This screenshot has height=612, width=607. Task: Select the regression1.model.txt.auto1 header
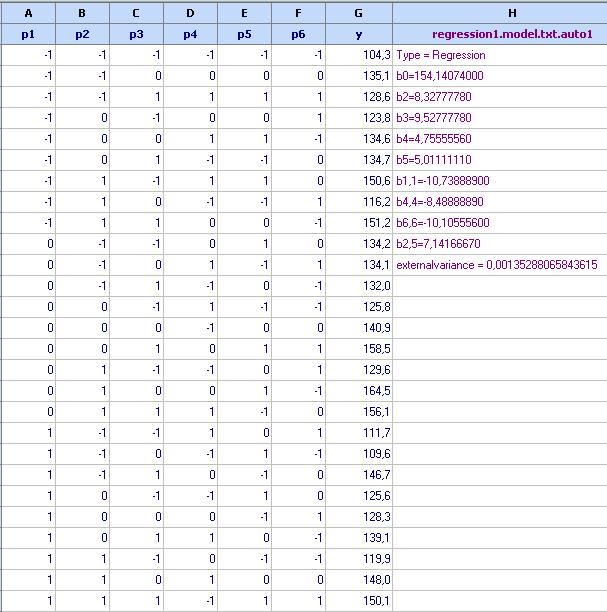pyautogui.click(x=500, y=33)
